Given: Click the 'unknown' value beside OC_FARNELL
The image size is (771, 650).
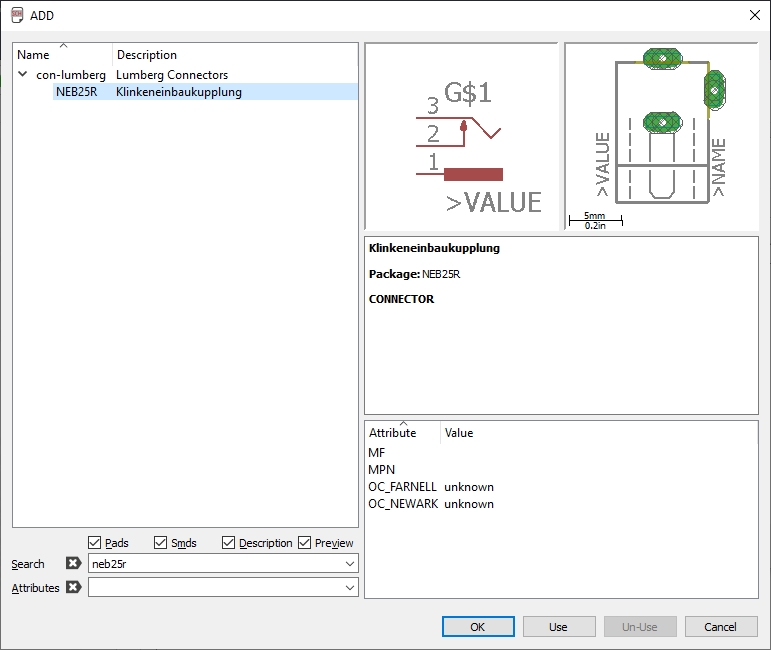Looking at the screenshot, I should [x=469, y=487].
